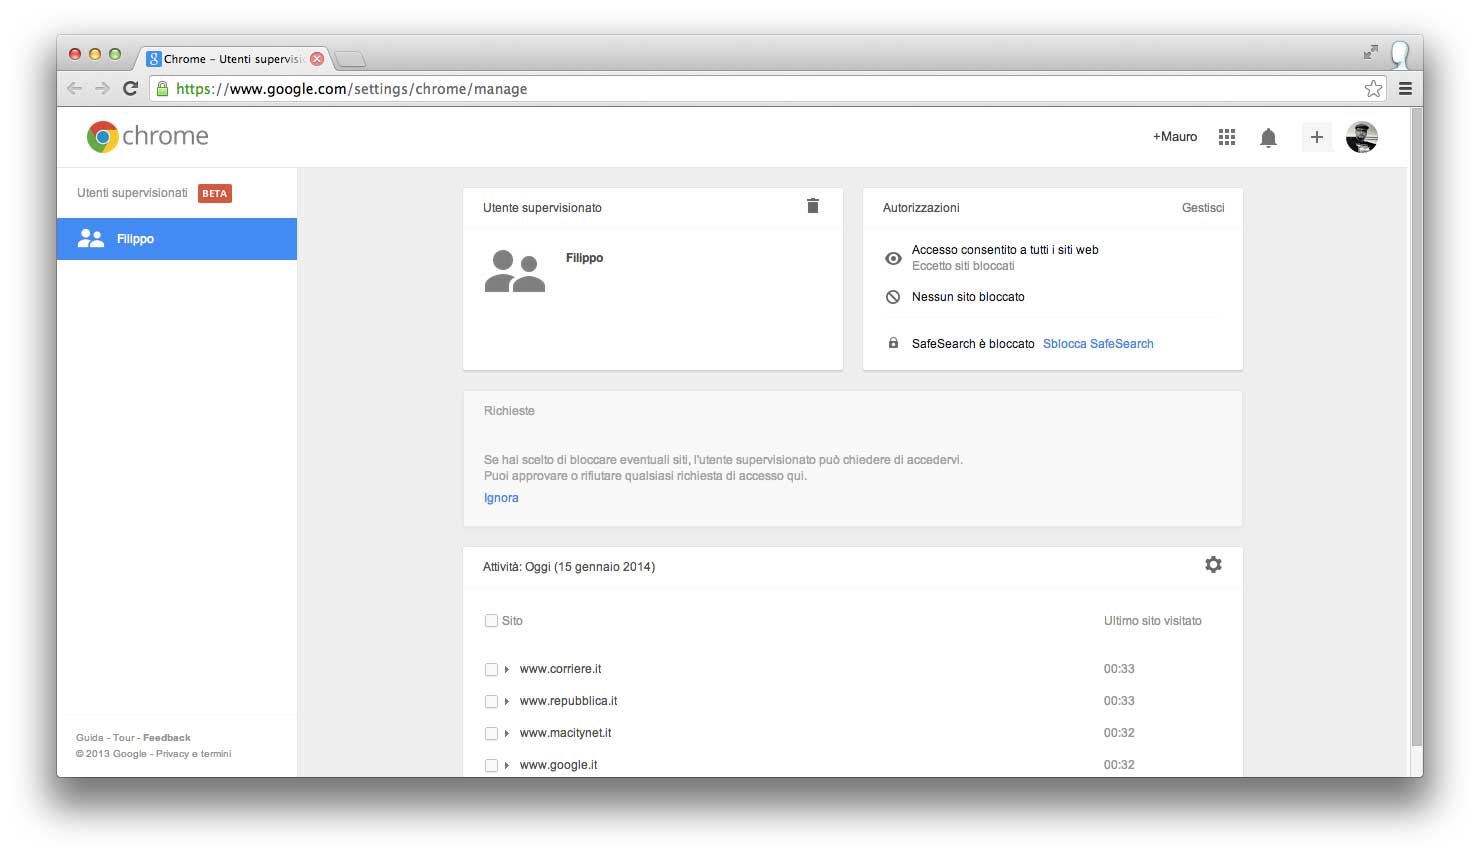
Task: Bookmark this page with the star
Action: 1373,89
